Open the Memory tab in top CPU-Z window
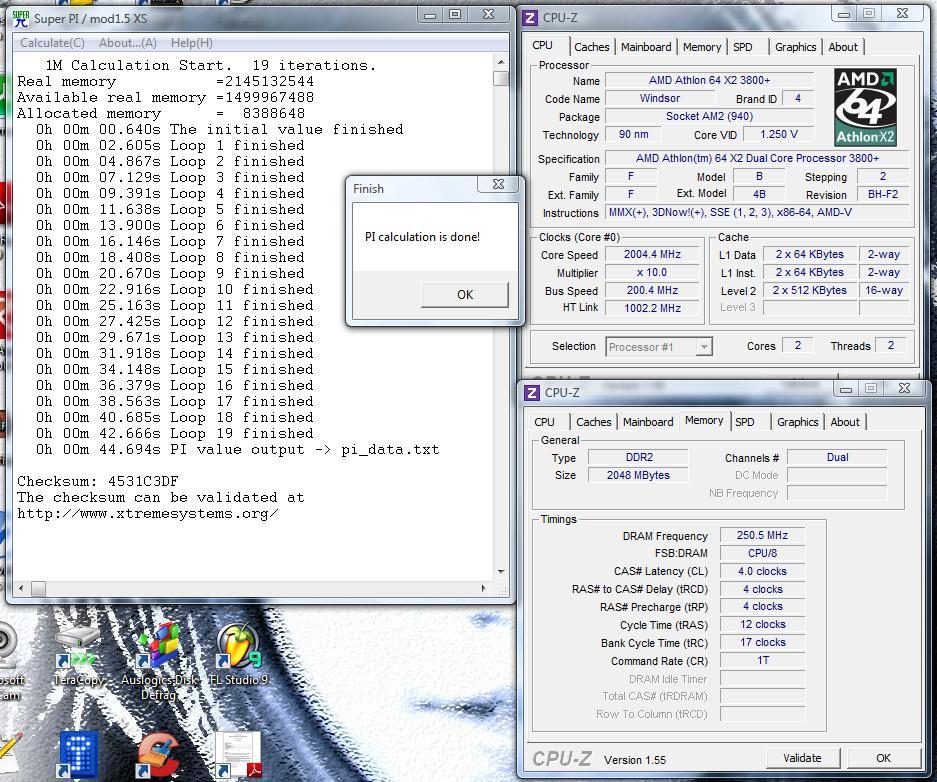 [x=702, y=47]
